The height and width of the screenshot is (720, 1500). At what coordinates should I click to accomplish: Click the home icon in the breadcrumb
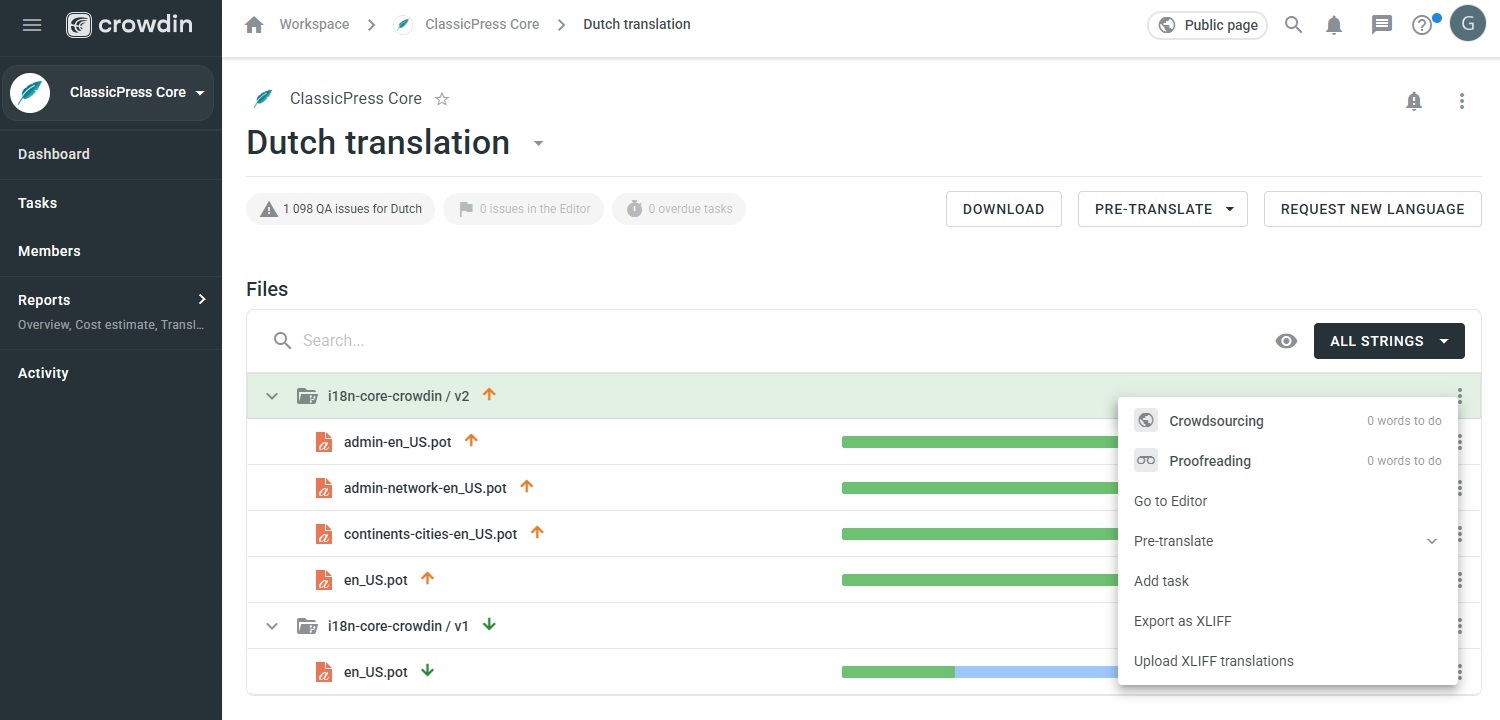point(253,24)
